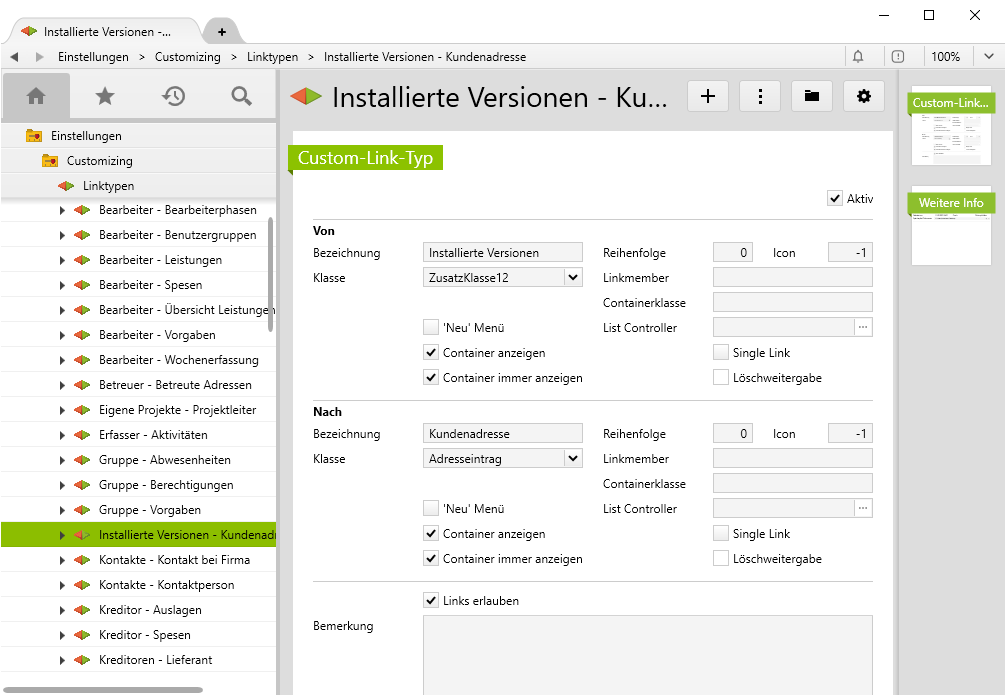The image size is (1006, 696).
Task: Open the ZusatzKlasse12 Klasse dropdown
Action: (x=572, y=278)
